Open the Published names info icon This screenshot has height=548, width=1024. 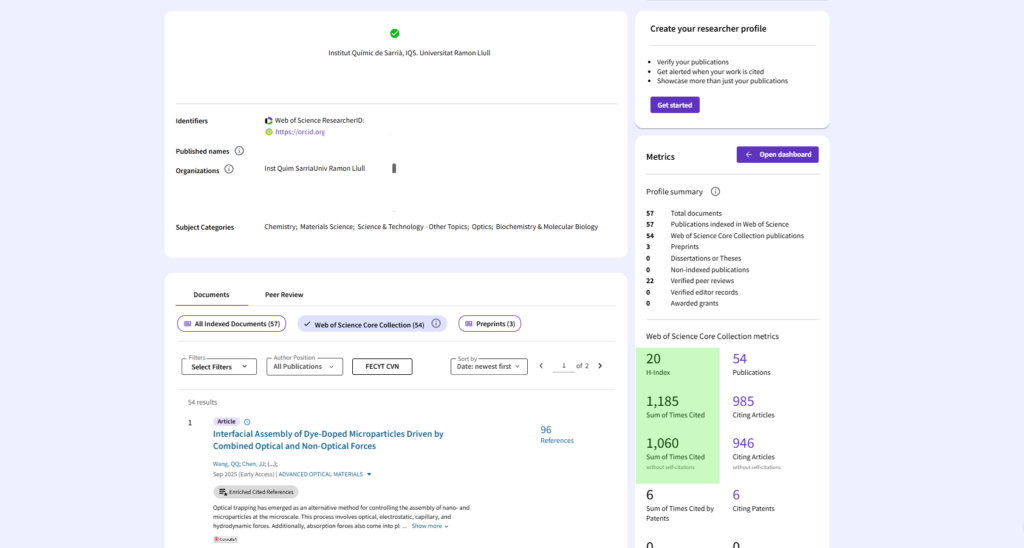pyautogui.click(x=239, y=151)
